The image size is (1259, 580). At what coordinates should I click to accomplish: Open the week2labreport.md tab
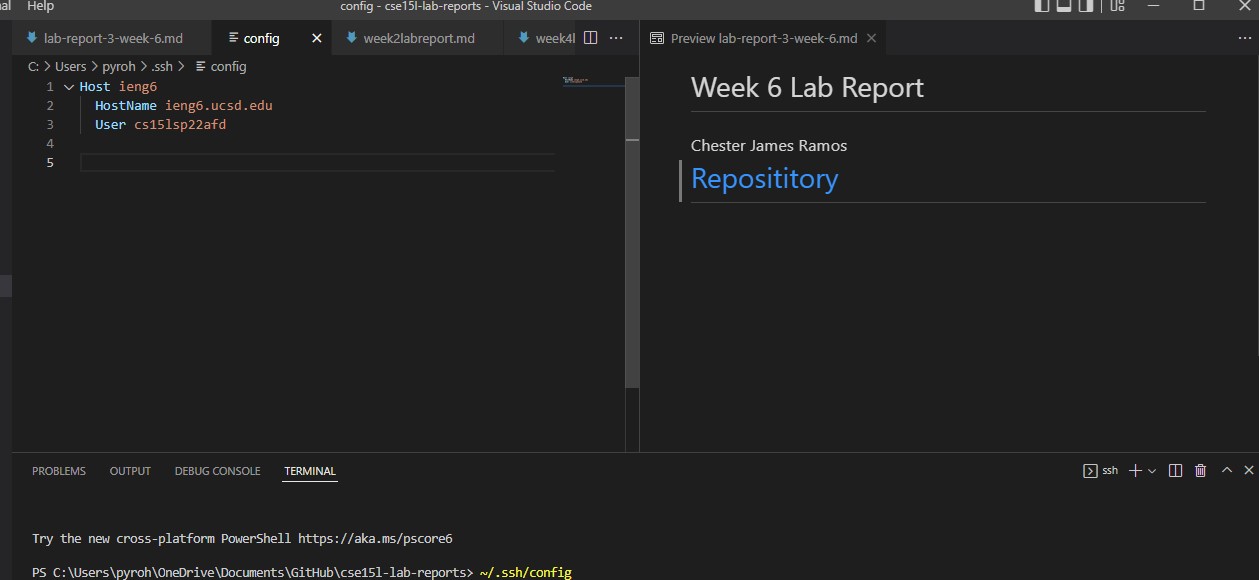point(418,38)
